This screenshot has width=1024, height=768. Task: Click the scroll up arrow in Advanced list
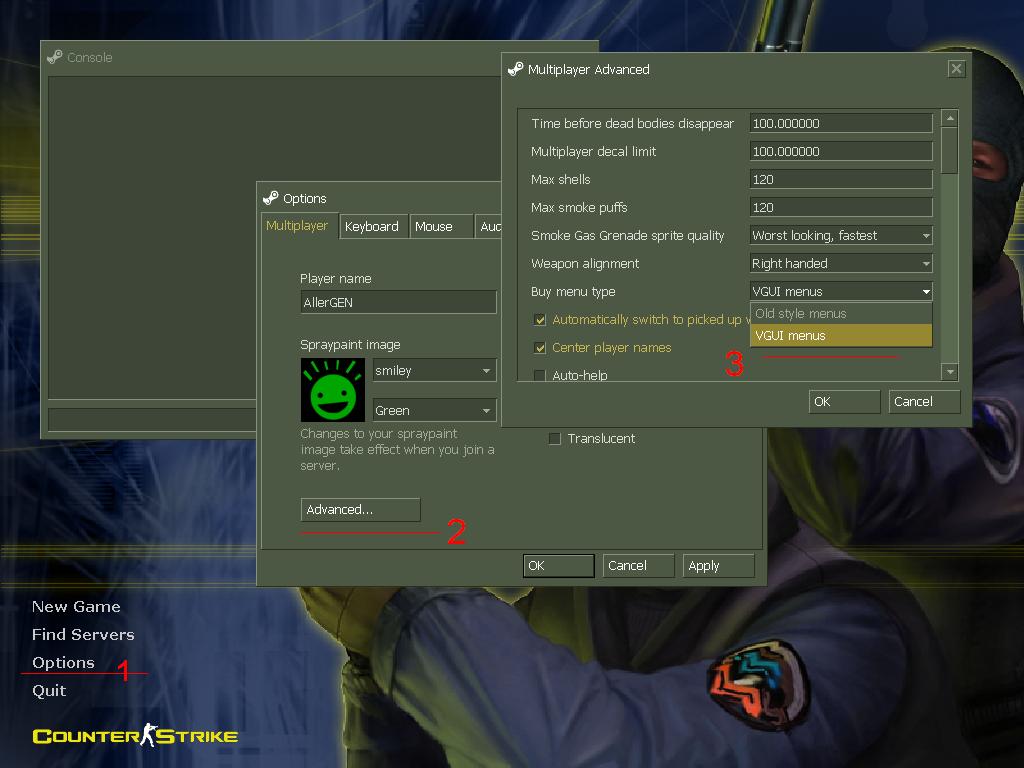(950, 118)
